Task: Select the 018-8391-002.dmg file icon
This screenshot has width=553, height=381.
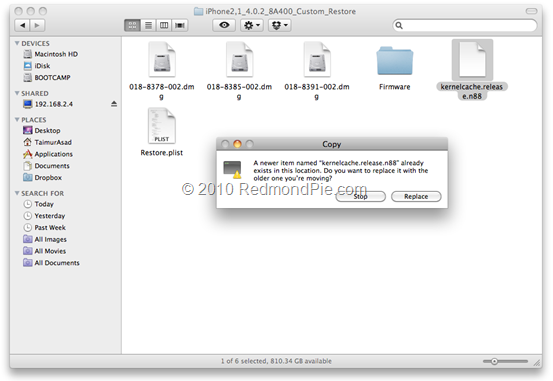Action: click(x=317, y=59)
